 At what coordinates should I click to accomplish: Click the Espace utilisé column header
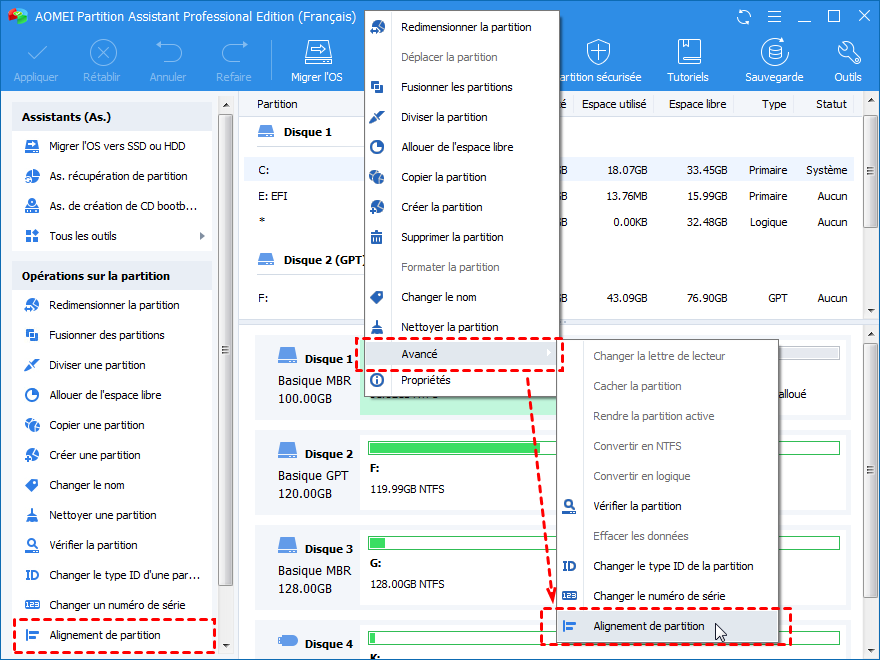(x=614, y=104)
